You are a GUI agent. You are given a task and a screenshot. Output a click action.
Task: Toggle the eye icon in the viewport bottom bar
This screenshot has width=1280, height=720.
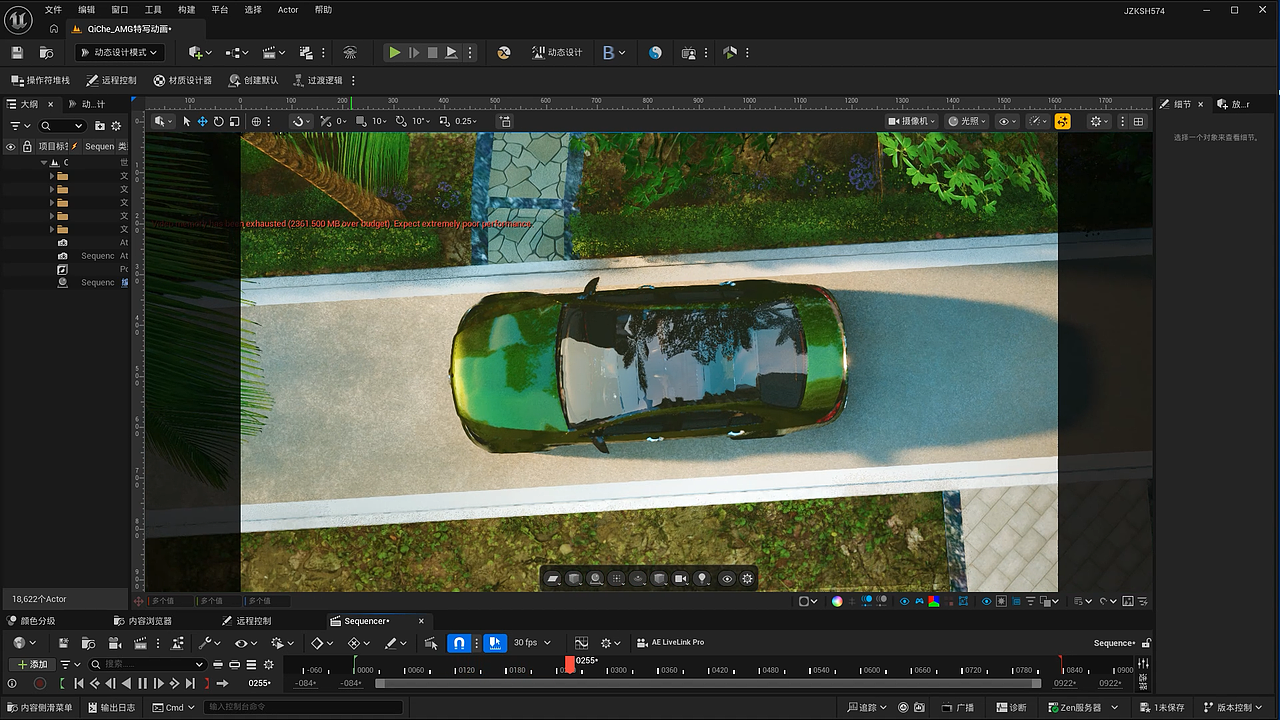click(x=727, y=578)
